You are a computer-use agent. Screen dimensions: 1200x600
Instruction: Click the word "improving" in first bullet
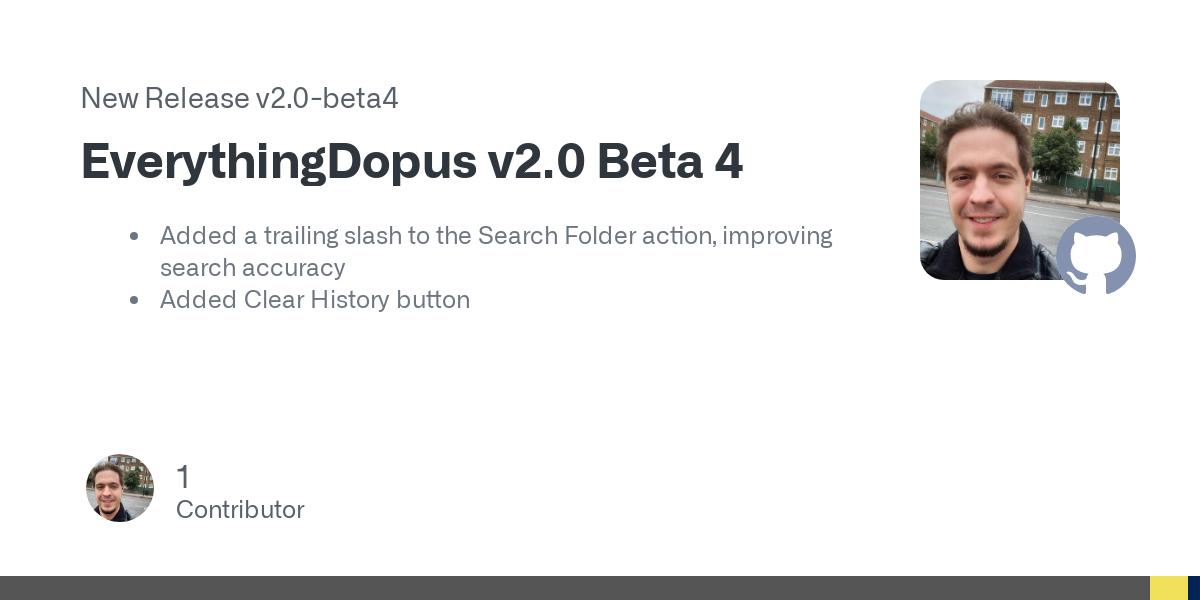pos(777,236)
